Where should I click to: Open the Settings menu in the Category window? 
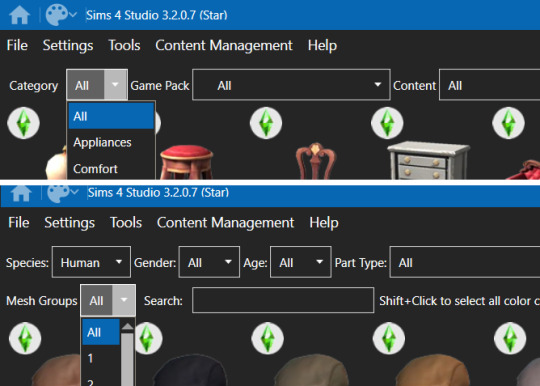coord(68,45)
